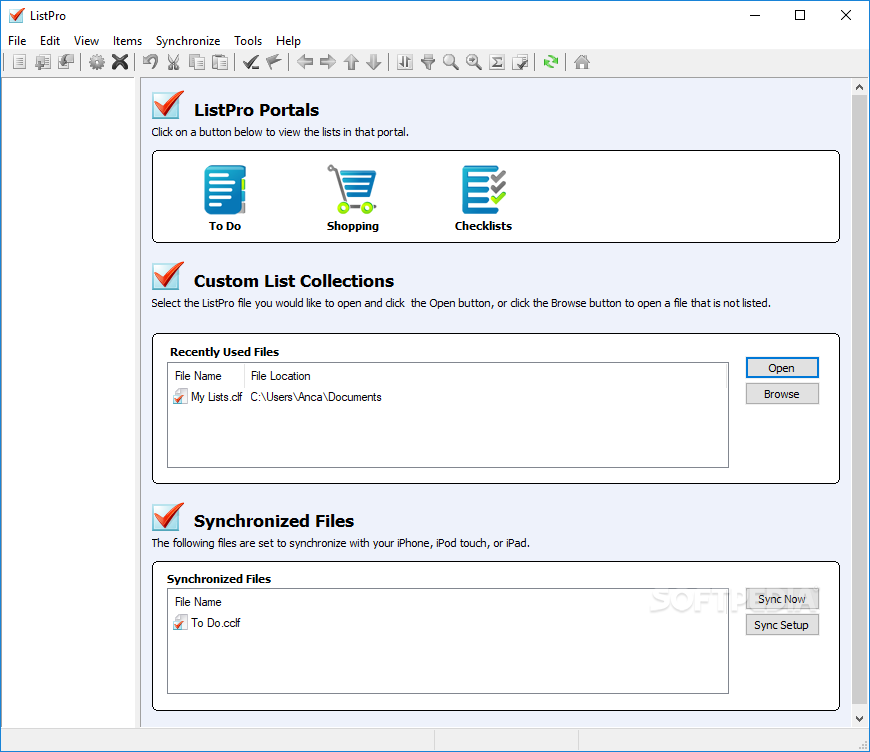The height and width of the screenshot is (752, 870).
Task: Click the down arrow toolbar icon
Action: point(374,62)
